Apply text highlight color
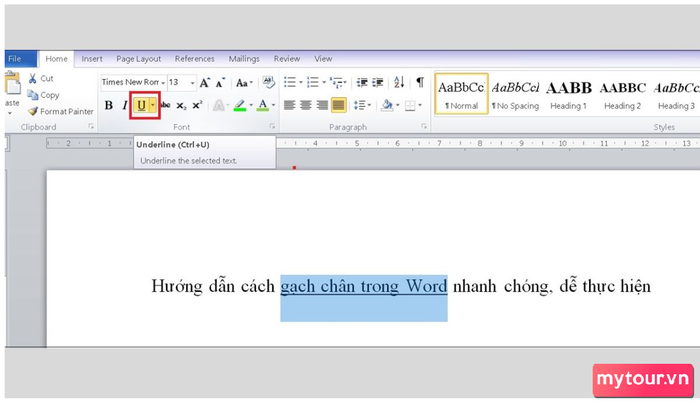The image size is (700, 405). [240, 105]
